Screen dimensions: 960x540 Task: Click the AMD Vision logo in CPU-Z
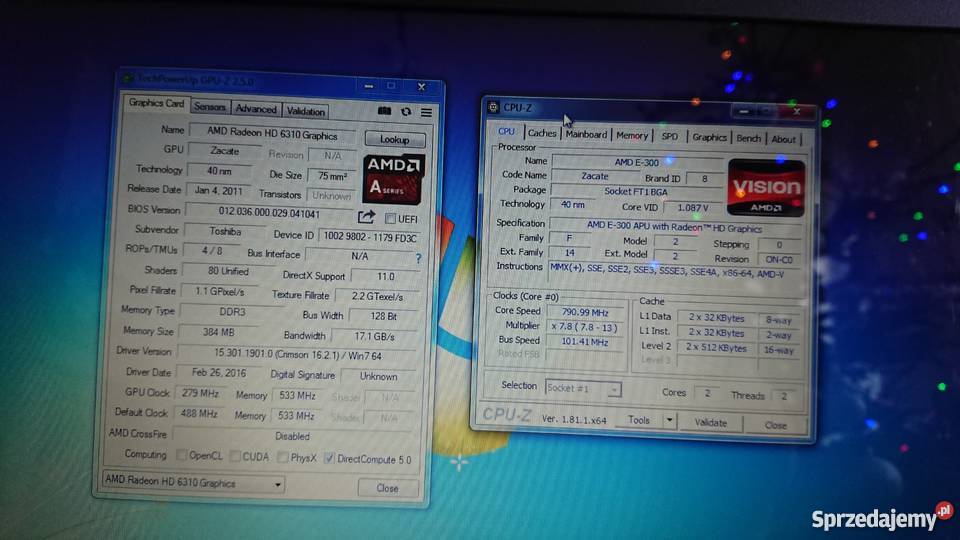(x=766, y=187)
